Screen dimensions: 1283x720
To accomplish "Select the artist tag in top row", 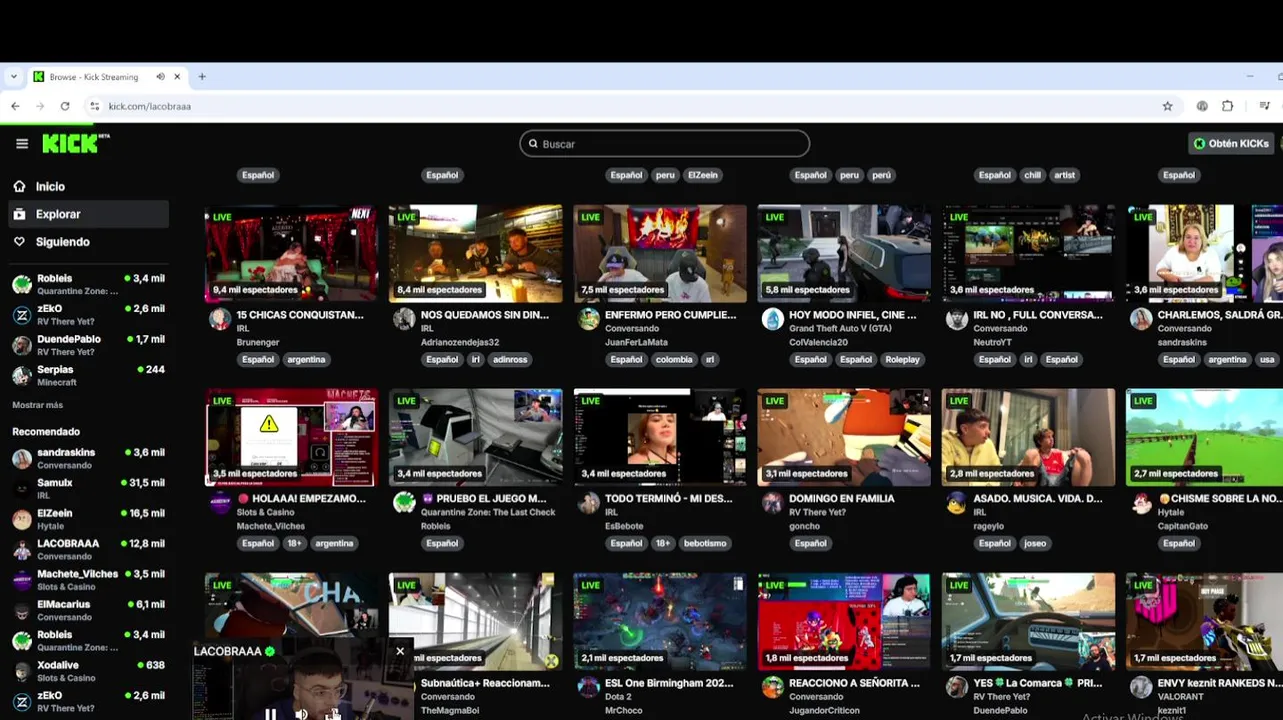I will click(x=1064, y=175).
